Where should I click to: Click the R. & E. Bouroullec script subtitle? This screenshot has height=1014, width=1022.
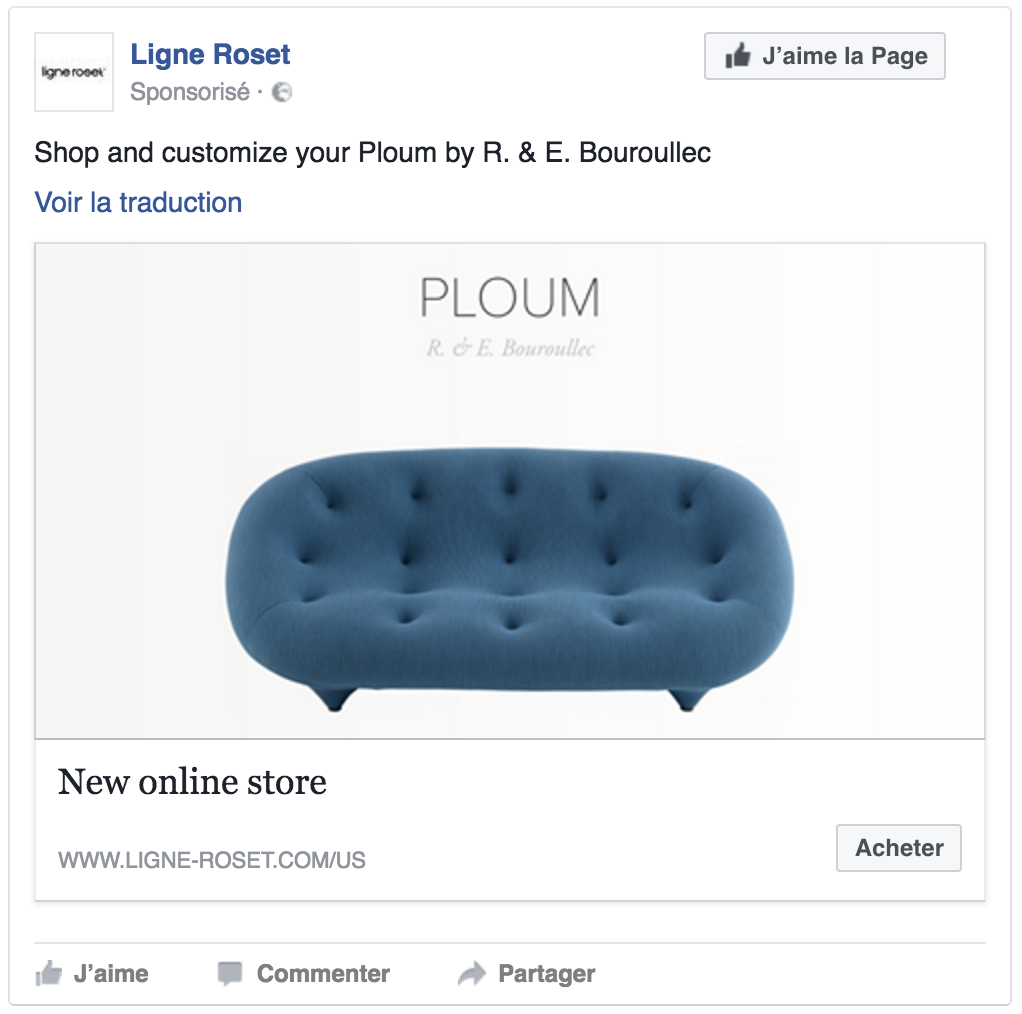pyautogui.click(x=509, y=349)
